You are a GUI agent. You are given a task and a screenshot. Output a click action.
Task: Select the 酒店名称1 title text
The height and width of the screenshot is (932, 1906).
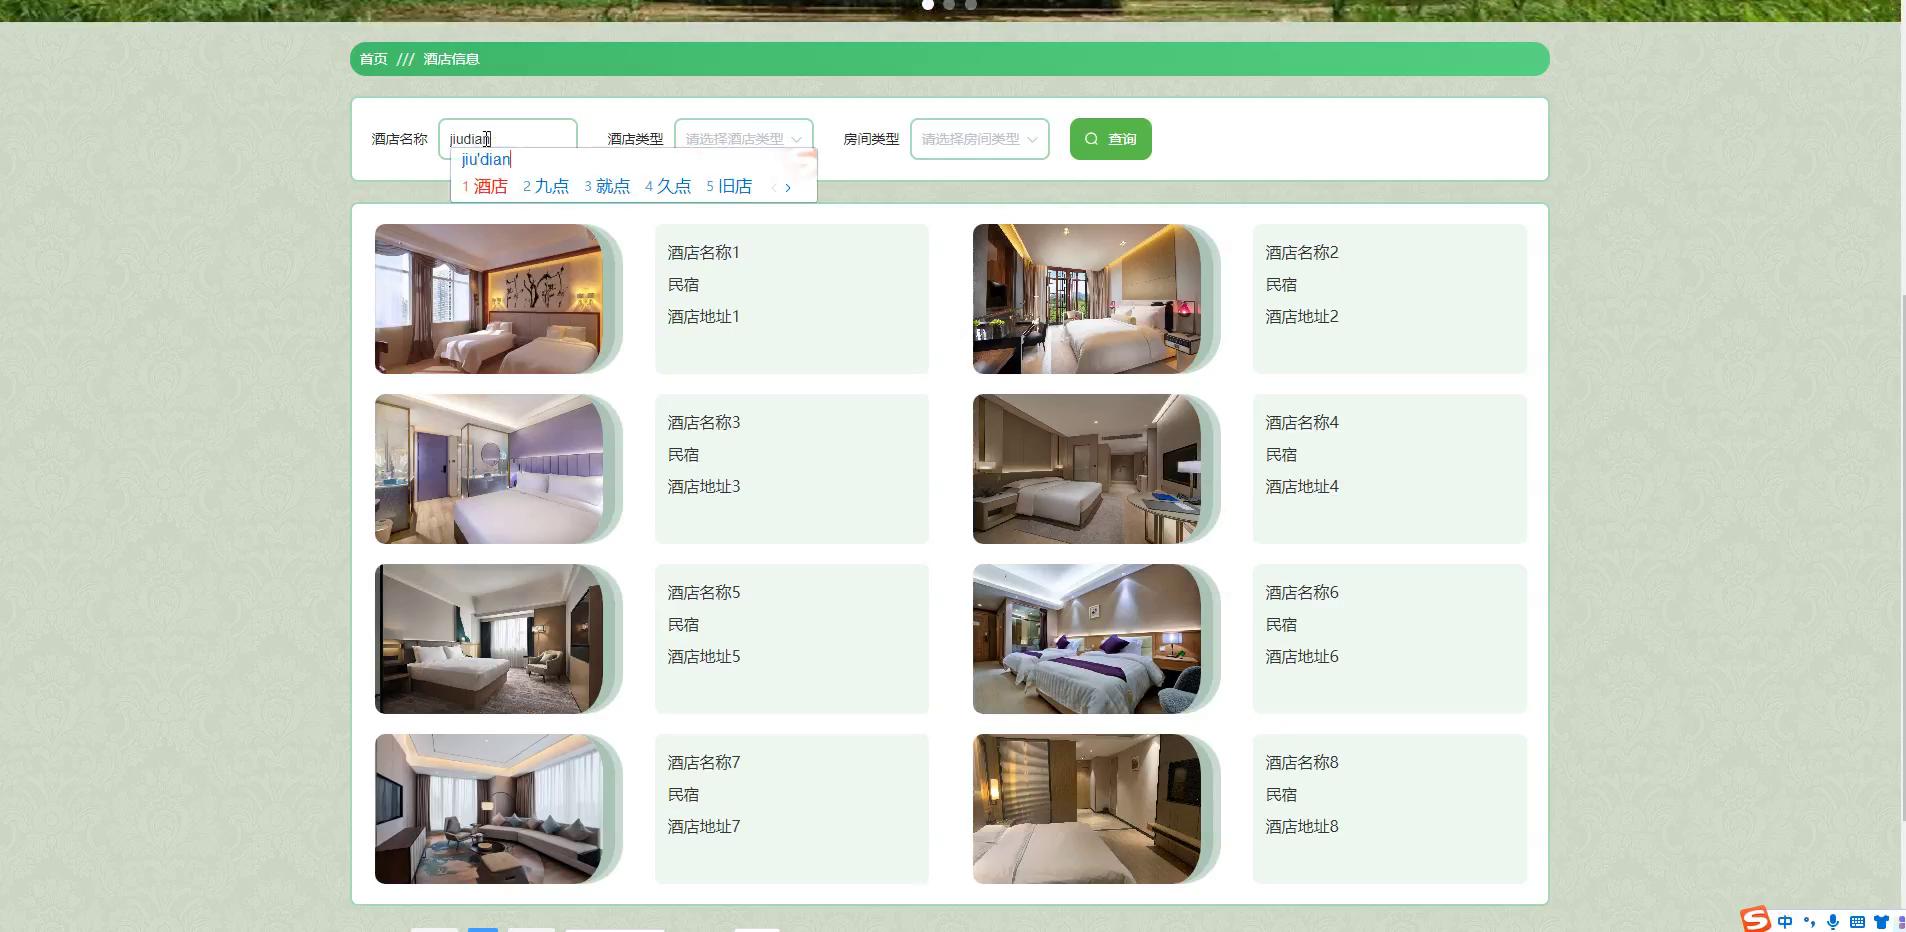[704, 253]
